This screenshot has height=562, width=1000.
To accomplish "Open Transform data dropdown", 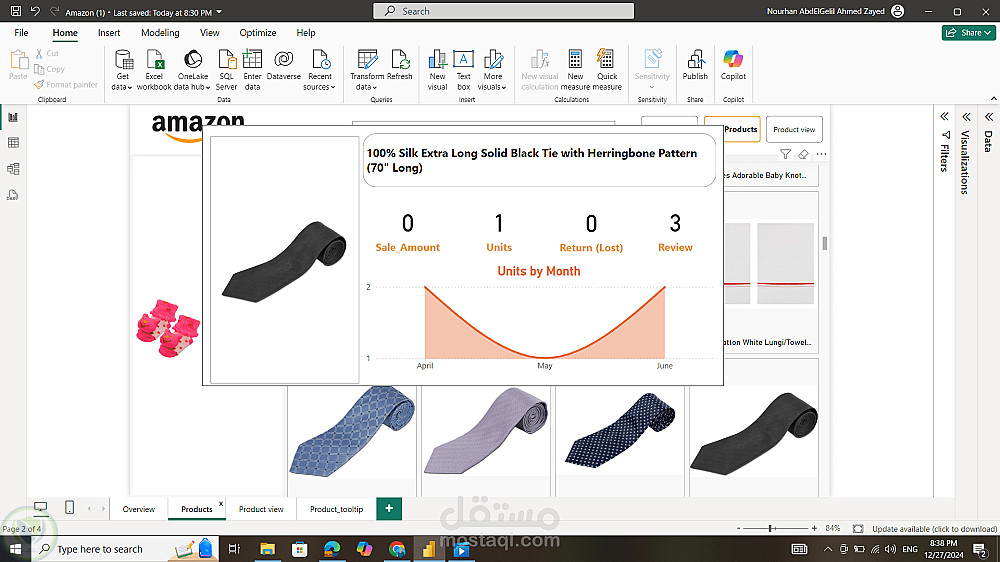I will [367, 70].
